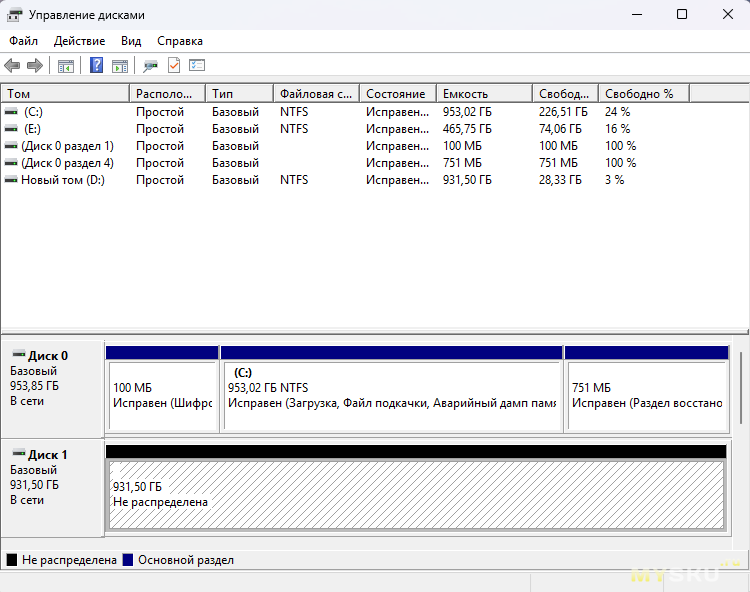The width and height of the screenshot is (750, 592).
Task: Click the Диск 1 disk label
Action: [x=48, y=455]
